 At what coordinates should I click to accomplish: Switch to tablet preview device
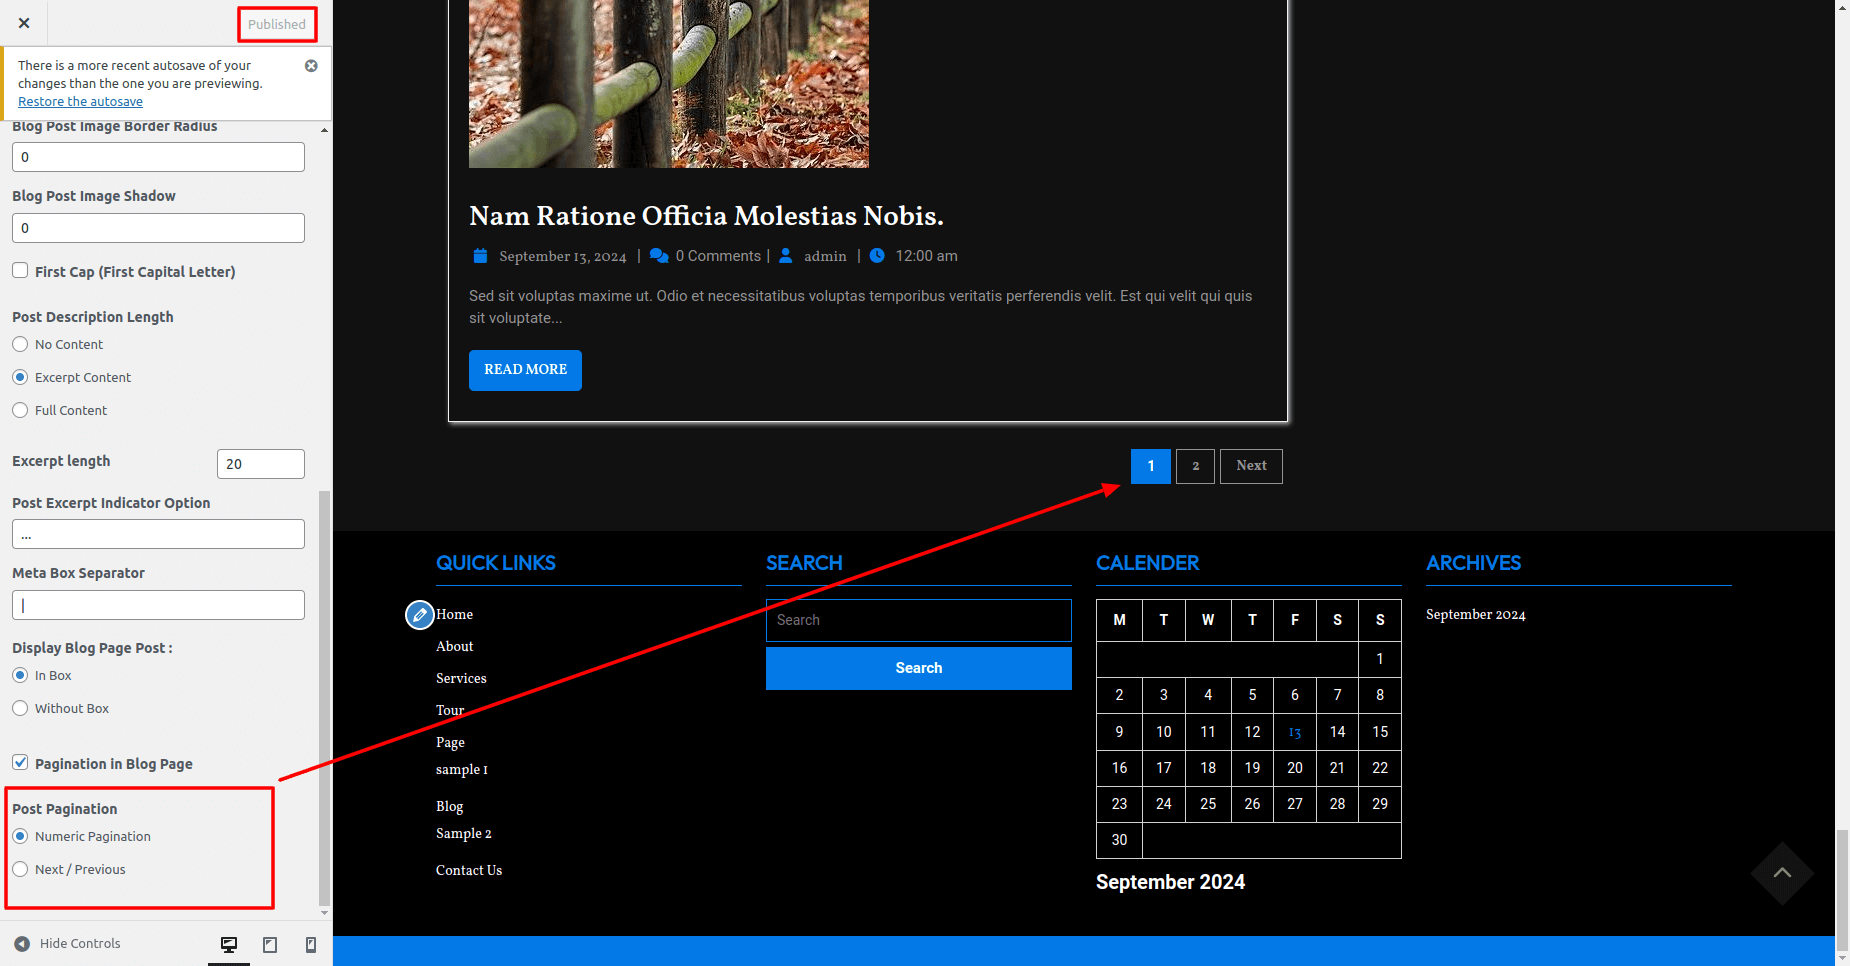click(x=270, y=945)
